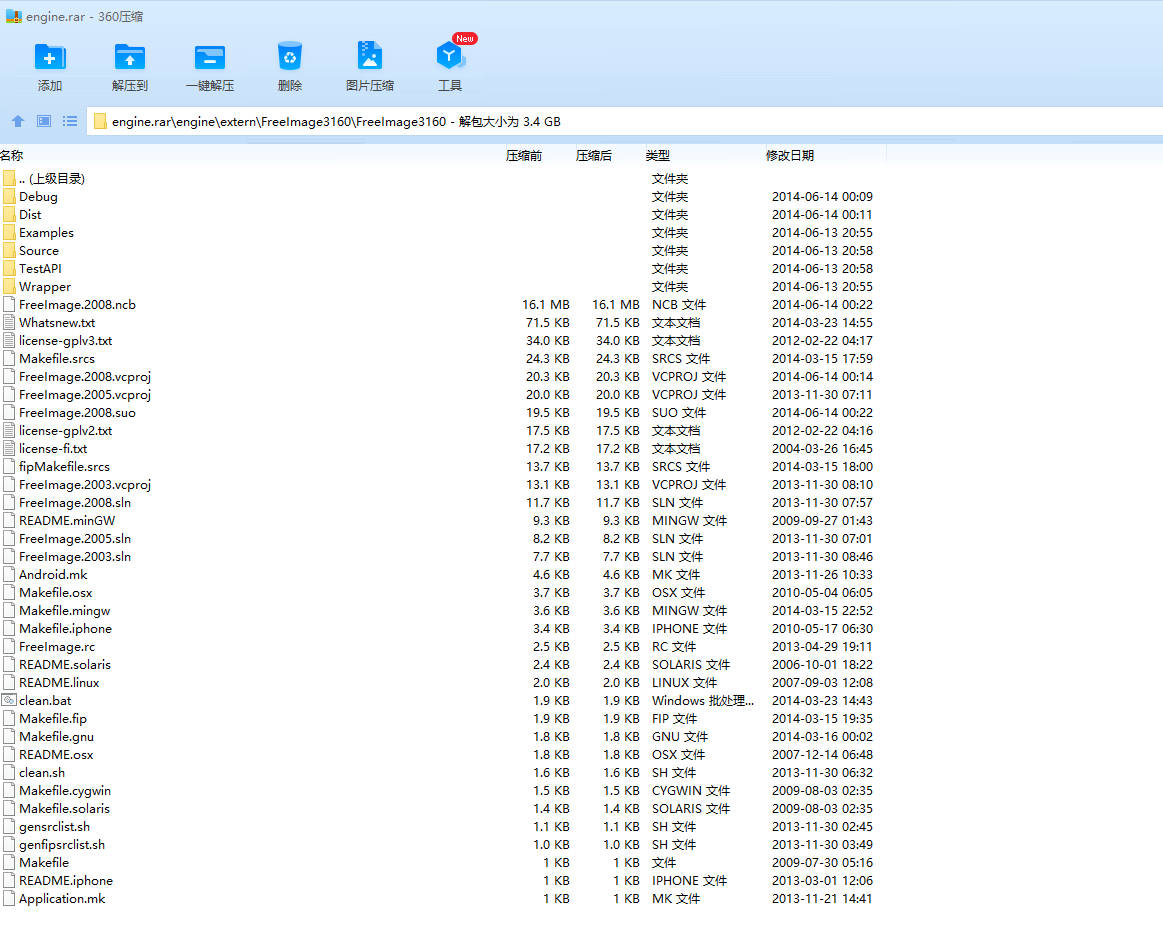Select the Whatsnew.txt file
The height and width of the screenshot is (931, 1163).
tap(57, 322)
